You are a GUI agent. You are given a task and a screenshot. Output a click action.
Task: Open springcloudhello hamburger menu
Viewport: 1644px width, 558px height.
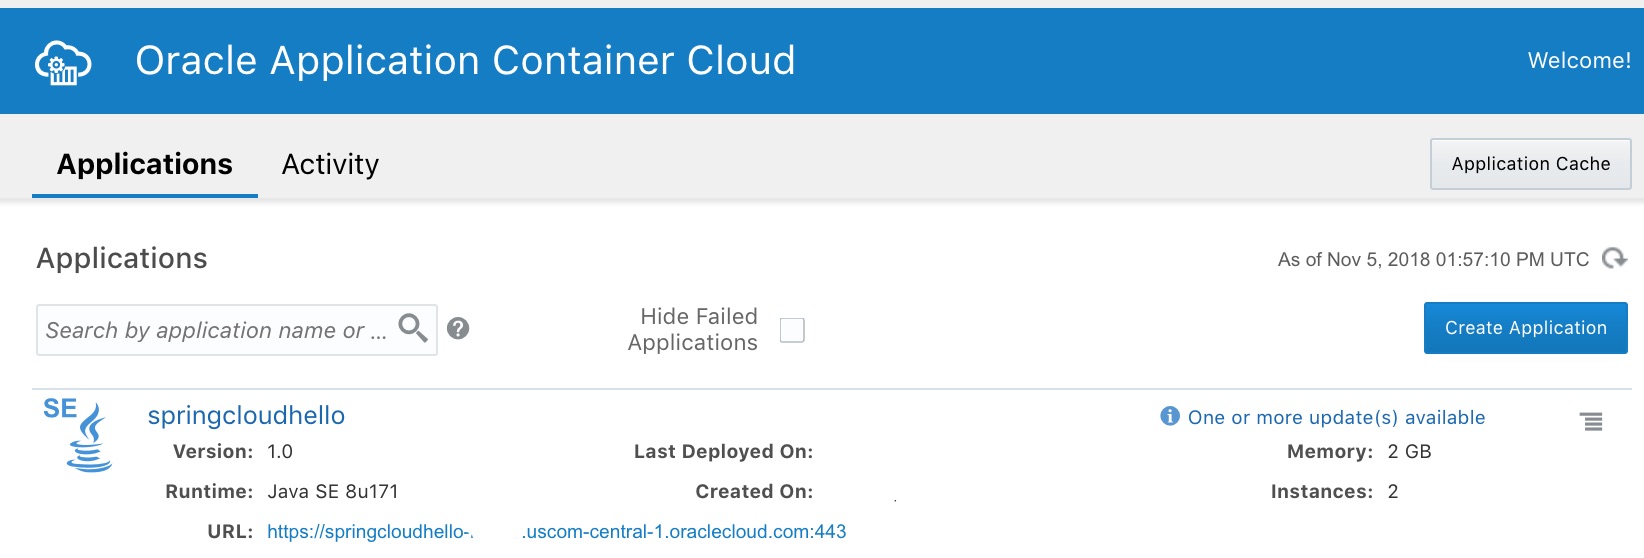1592,422
